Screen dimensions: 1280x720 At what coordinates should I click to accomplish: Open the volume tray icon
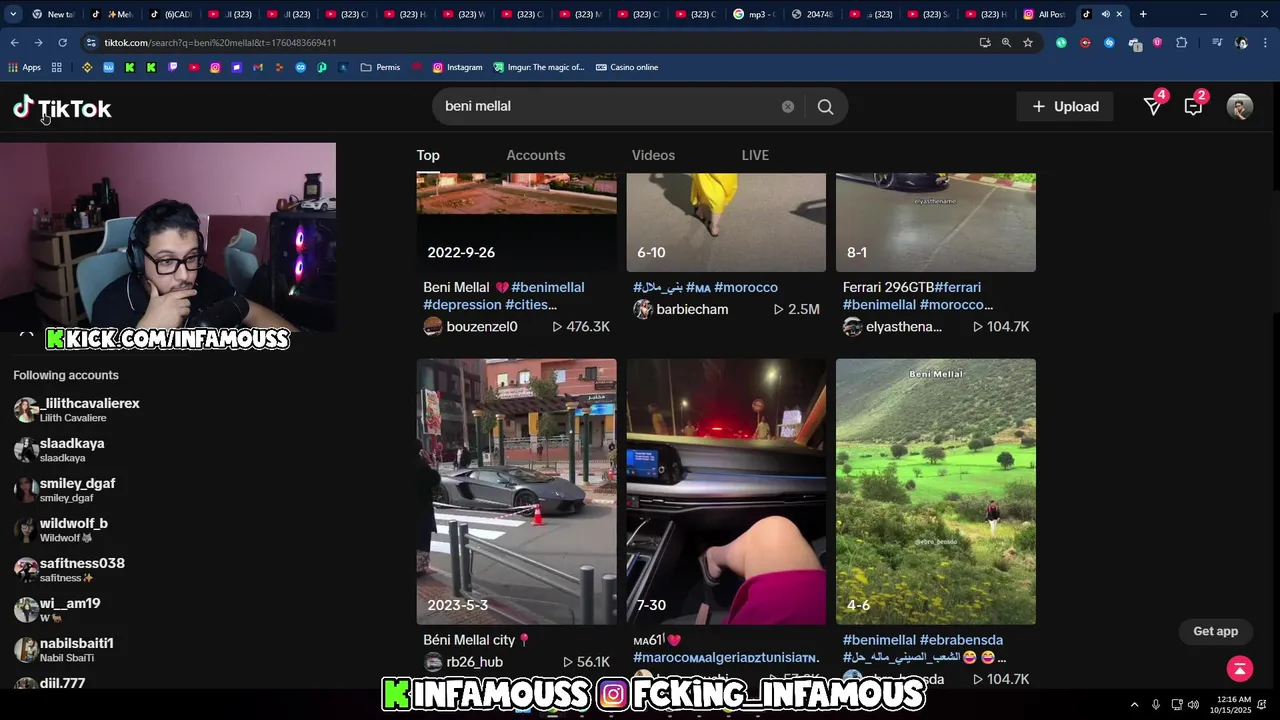1194,704
